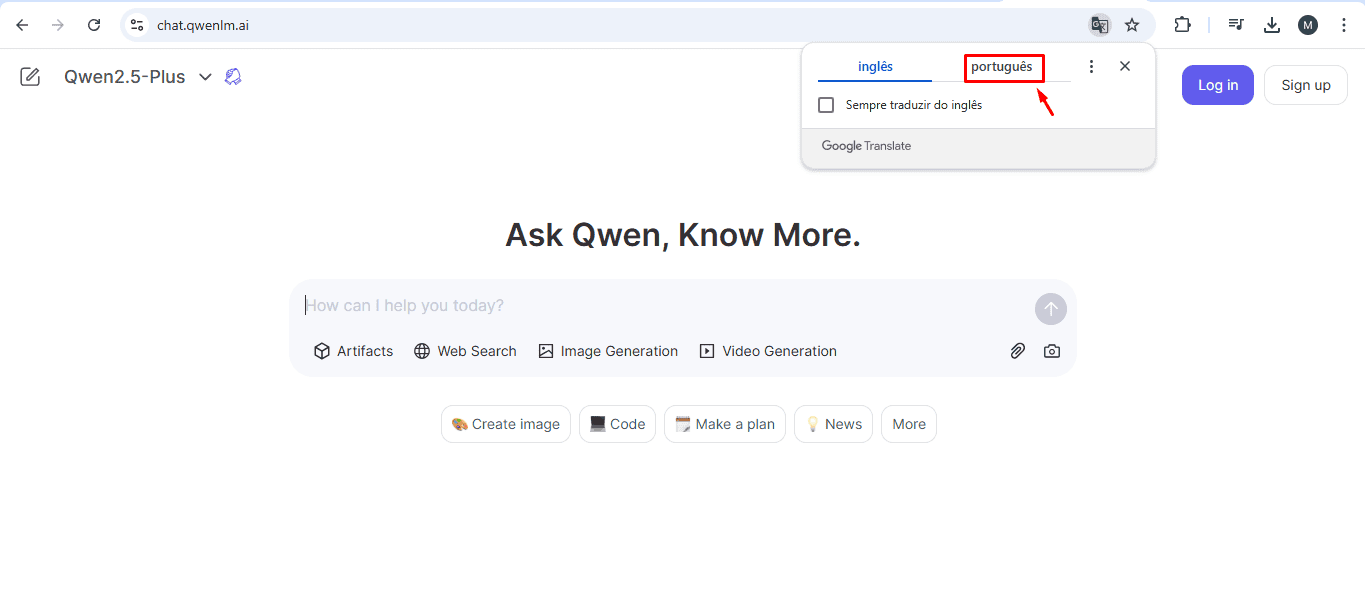Click the Sign up button
This screenshot has height=614, width=1365.
1306,85
